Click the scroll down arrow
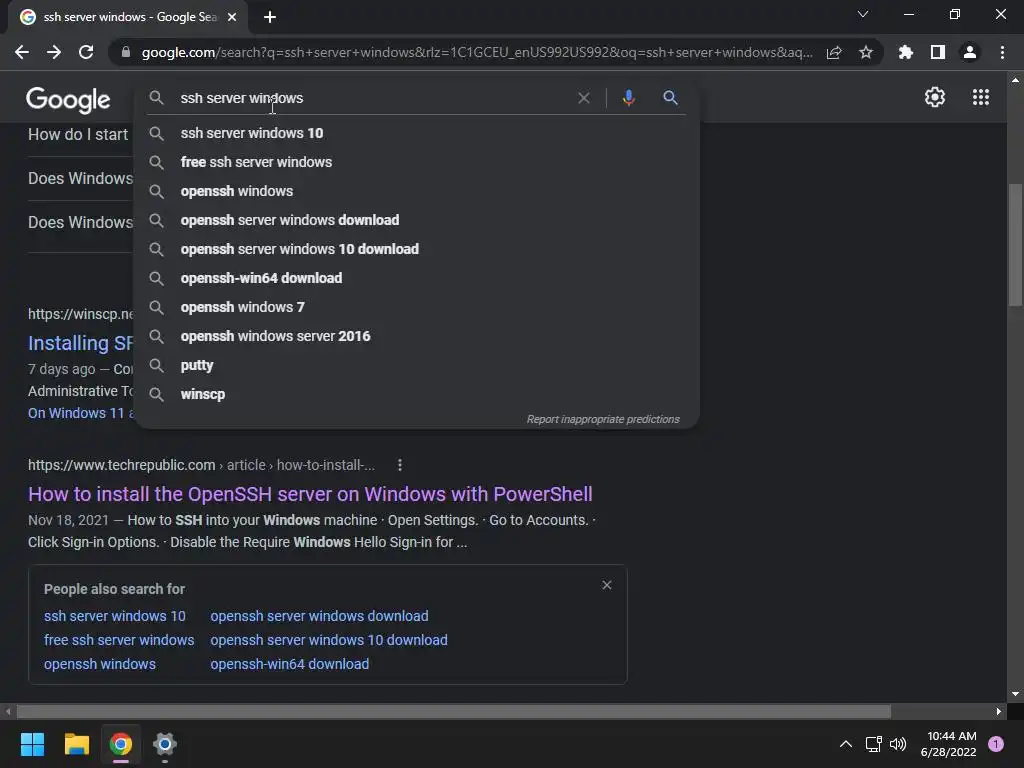Image resolution: width=1024 pixels, height=768 pixels. coord(1015,694)
